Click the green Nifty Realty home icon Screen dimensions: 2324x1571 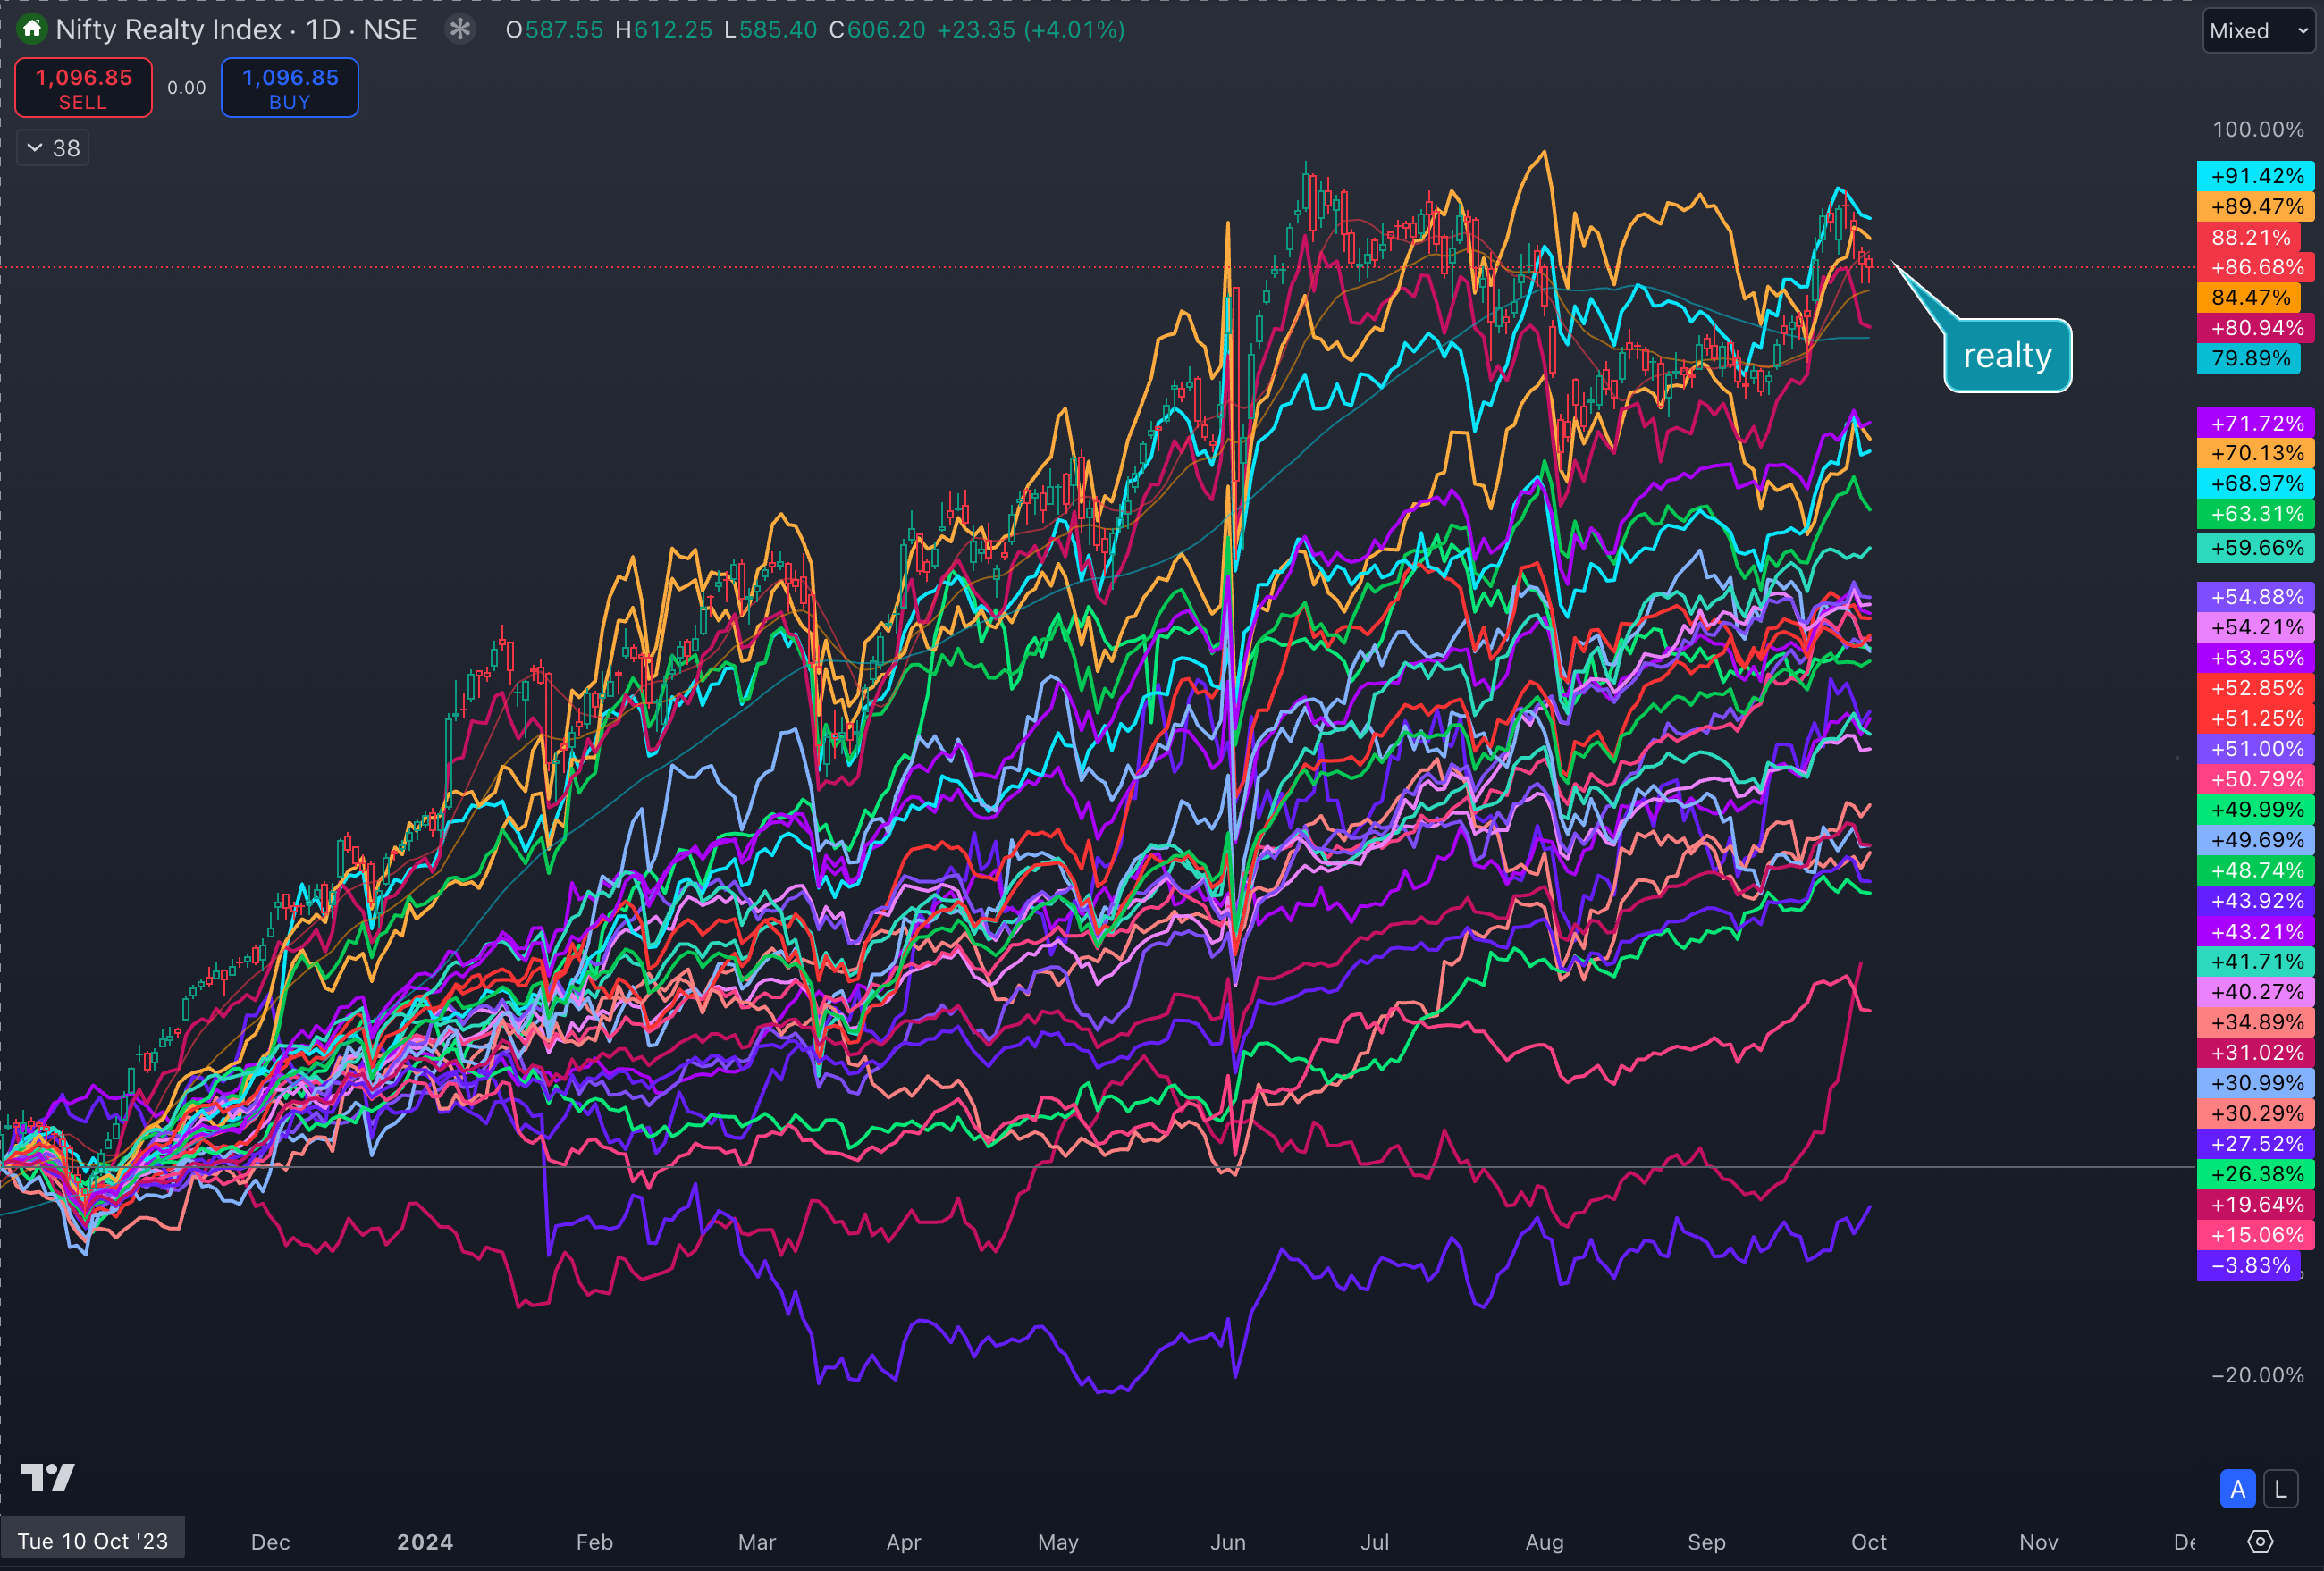click(x=32, y=29)
